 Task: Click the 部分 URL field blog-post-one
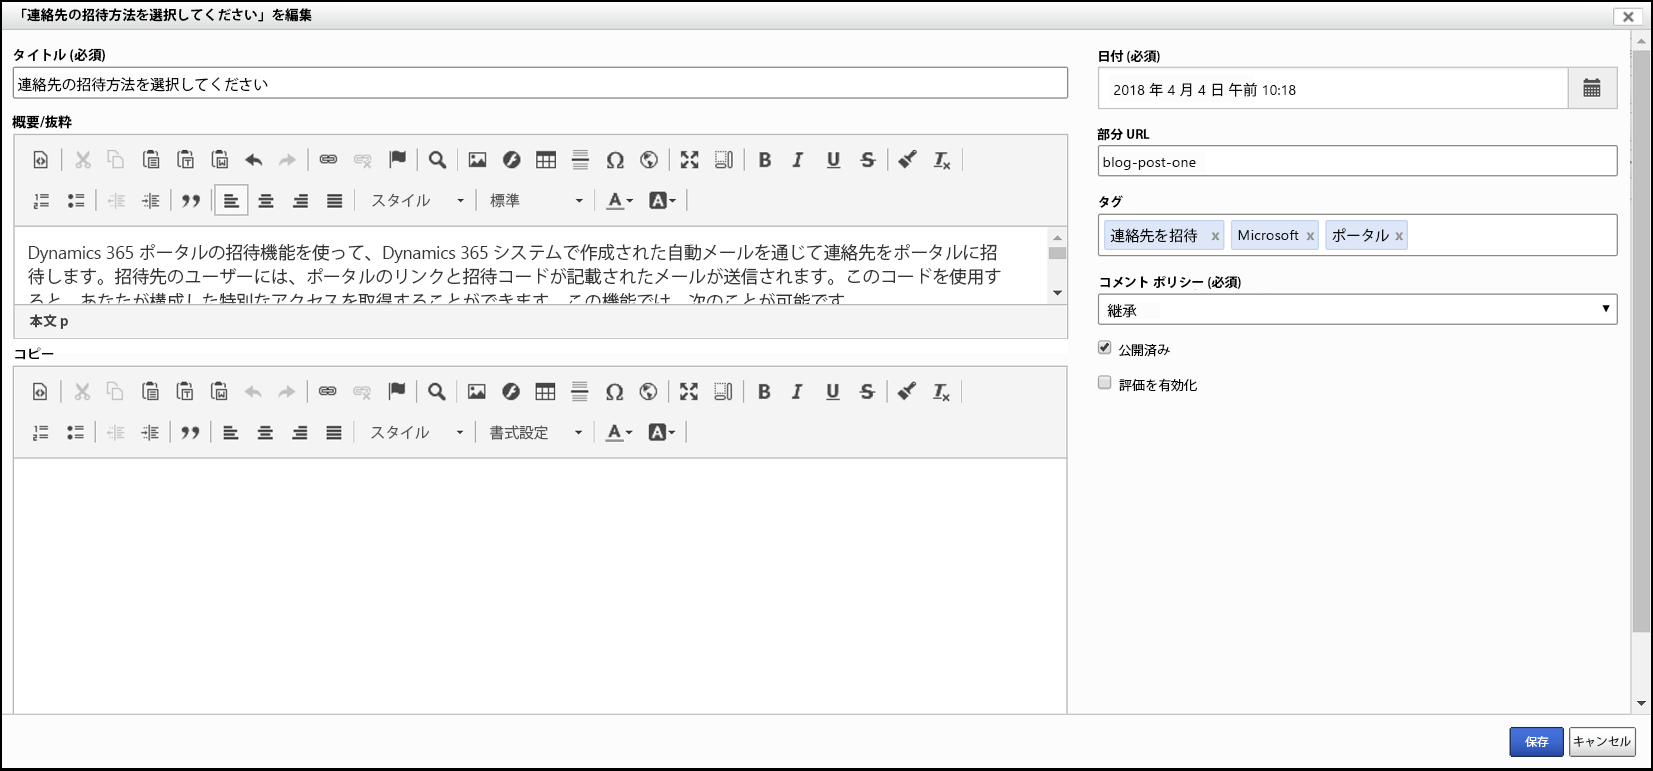pos(1357,161)
